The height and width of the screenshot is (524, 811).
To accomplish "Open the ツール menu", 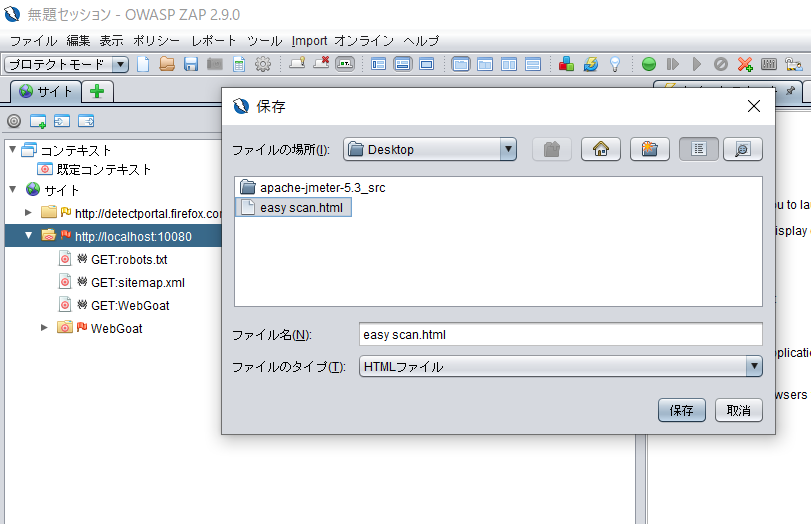I will click(x=264, y=41).
